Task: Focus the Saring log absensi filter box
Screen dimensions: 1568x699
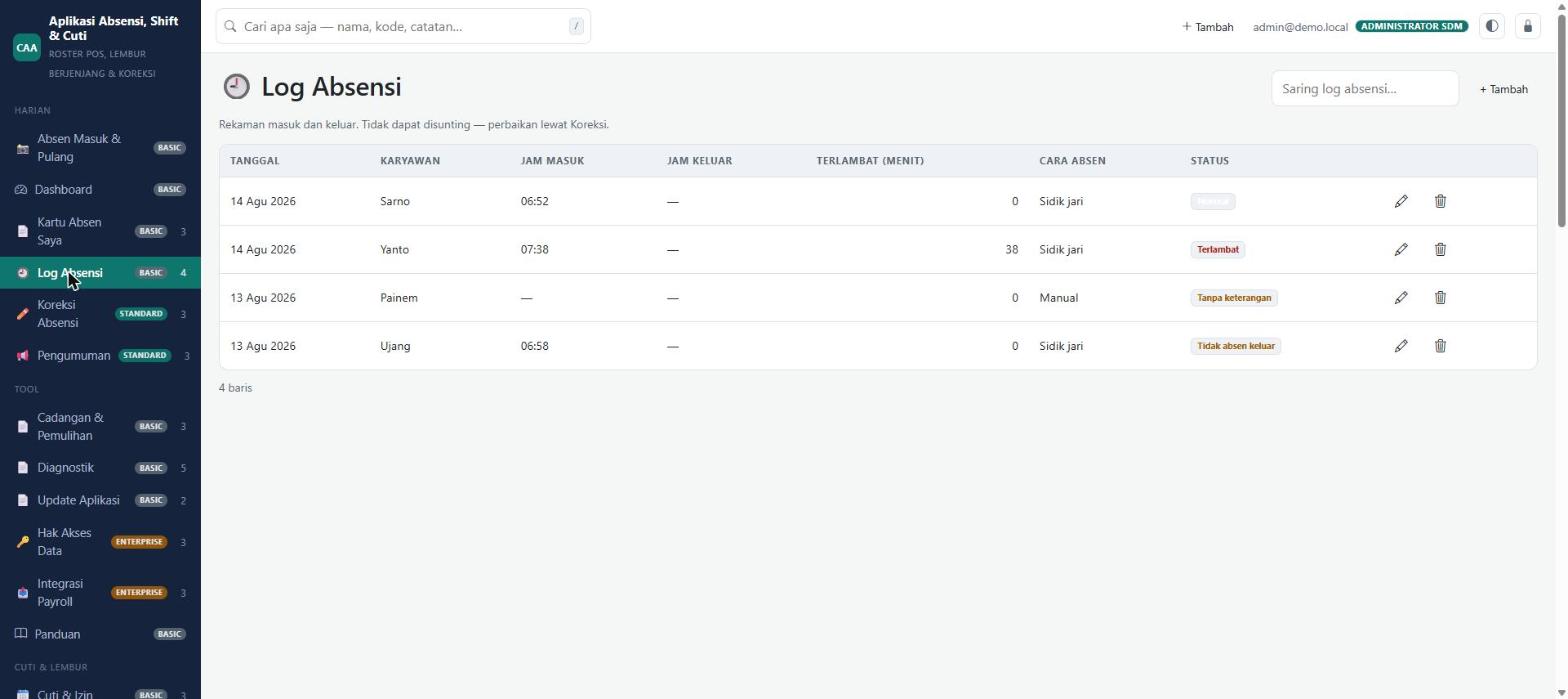Action: (1365, 88)
